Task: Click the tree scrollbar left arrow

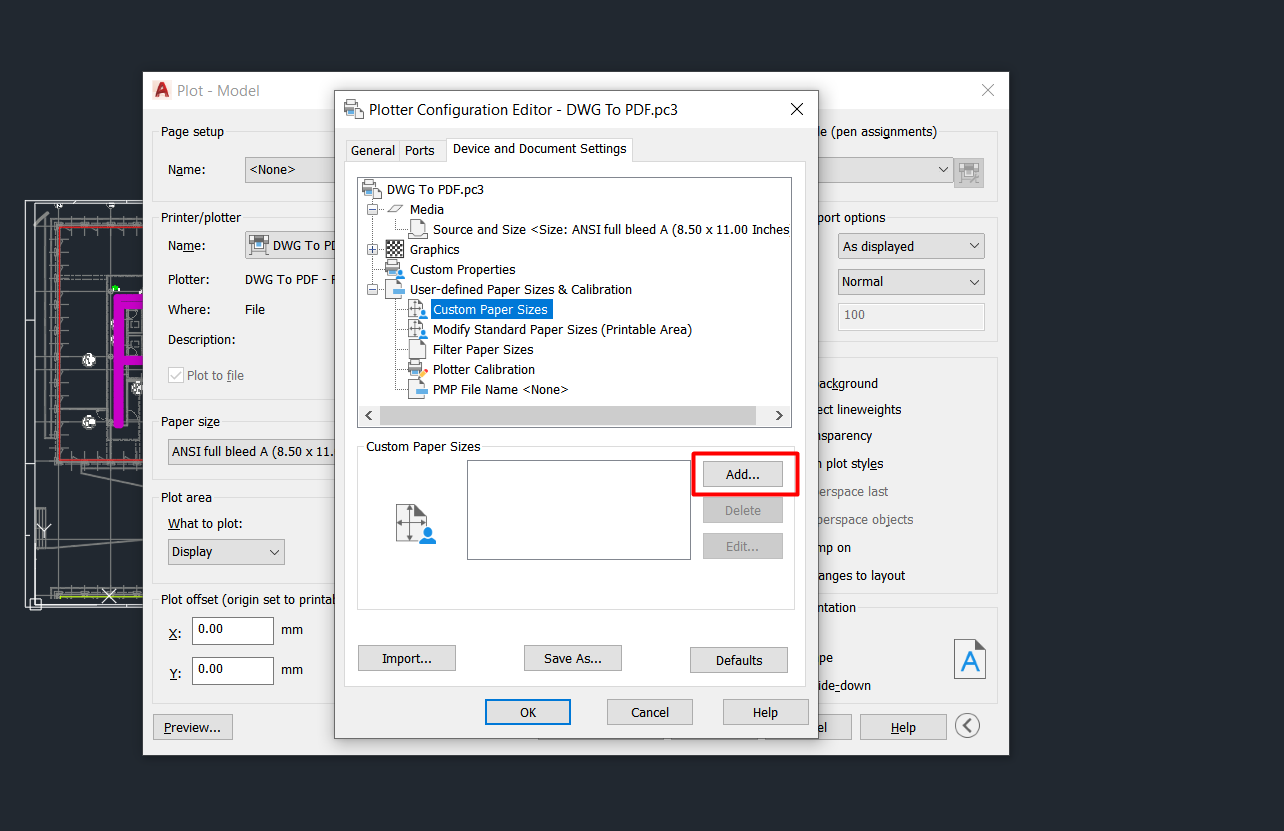Action: (369, 415)
